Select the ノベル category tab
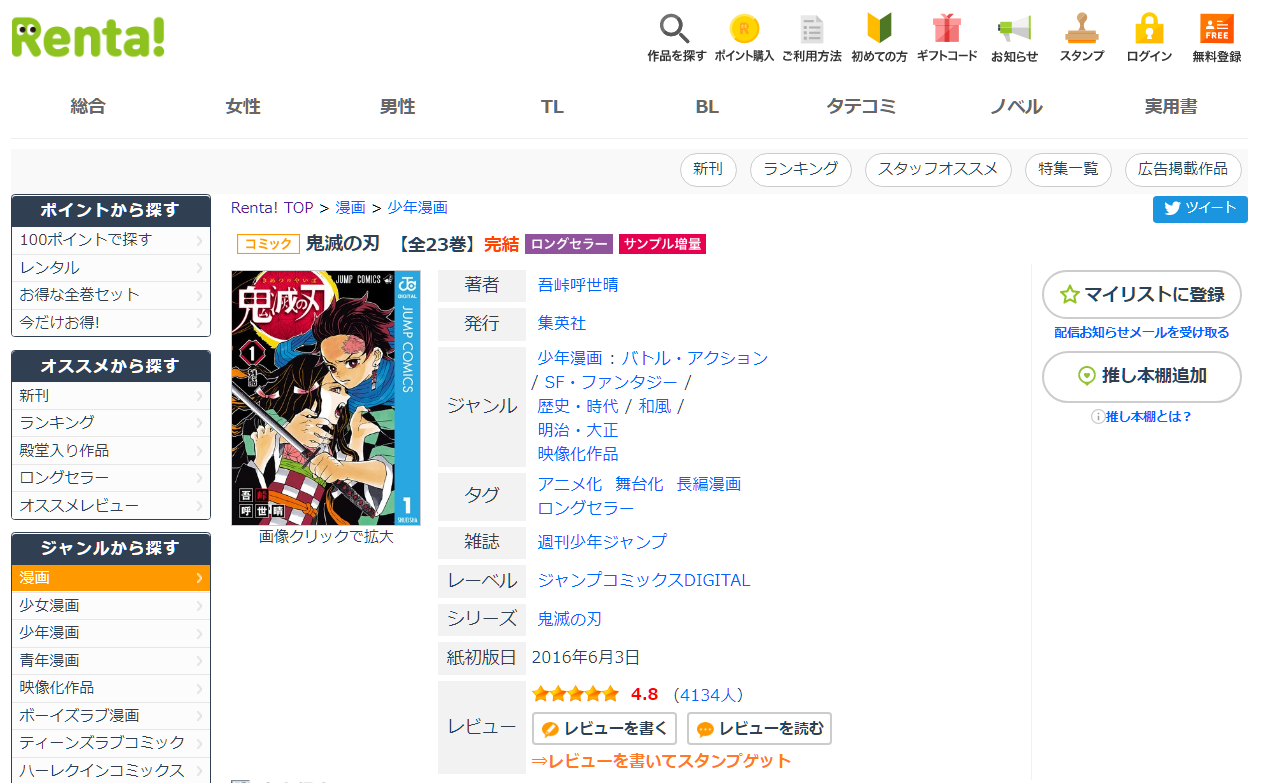1267x783 pixels. 1016,107
